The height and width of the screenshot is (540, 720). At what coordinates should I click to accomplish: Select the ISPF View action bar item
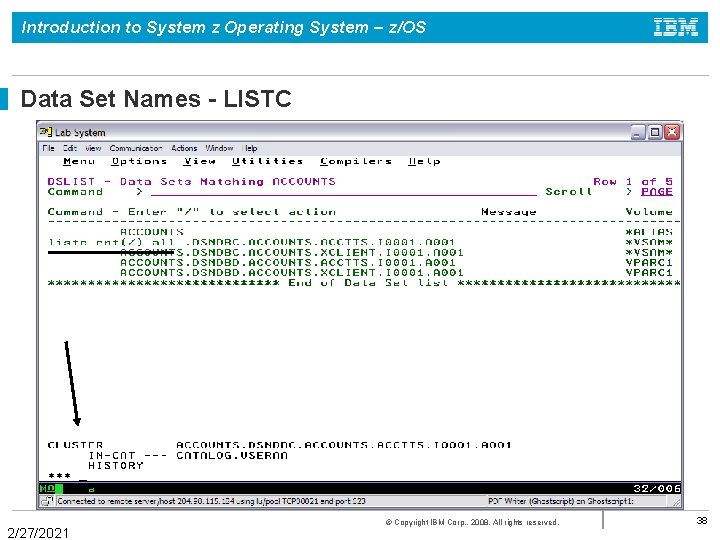(x=199, y=161)
